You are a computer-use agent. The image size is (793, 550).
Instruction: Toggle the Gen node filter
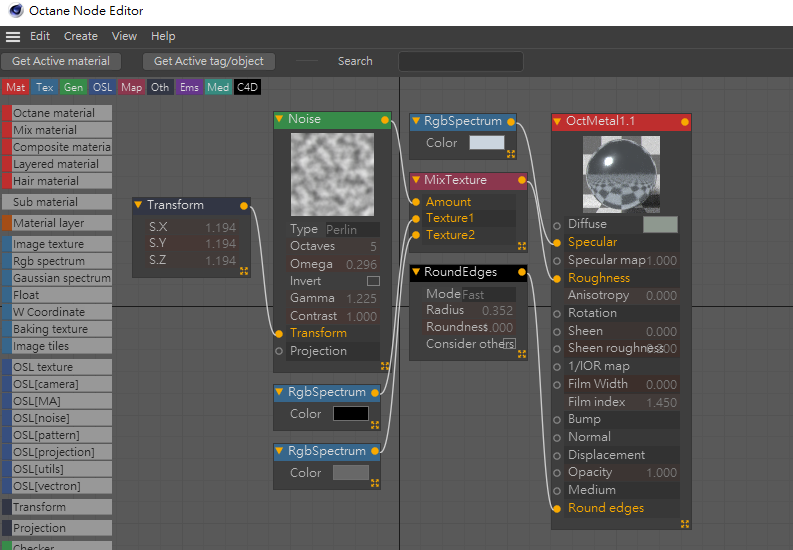[73, 87]
